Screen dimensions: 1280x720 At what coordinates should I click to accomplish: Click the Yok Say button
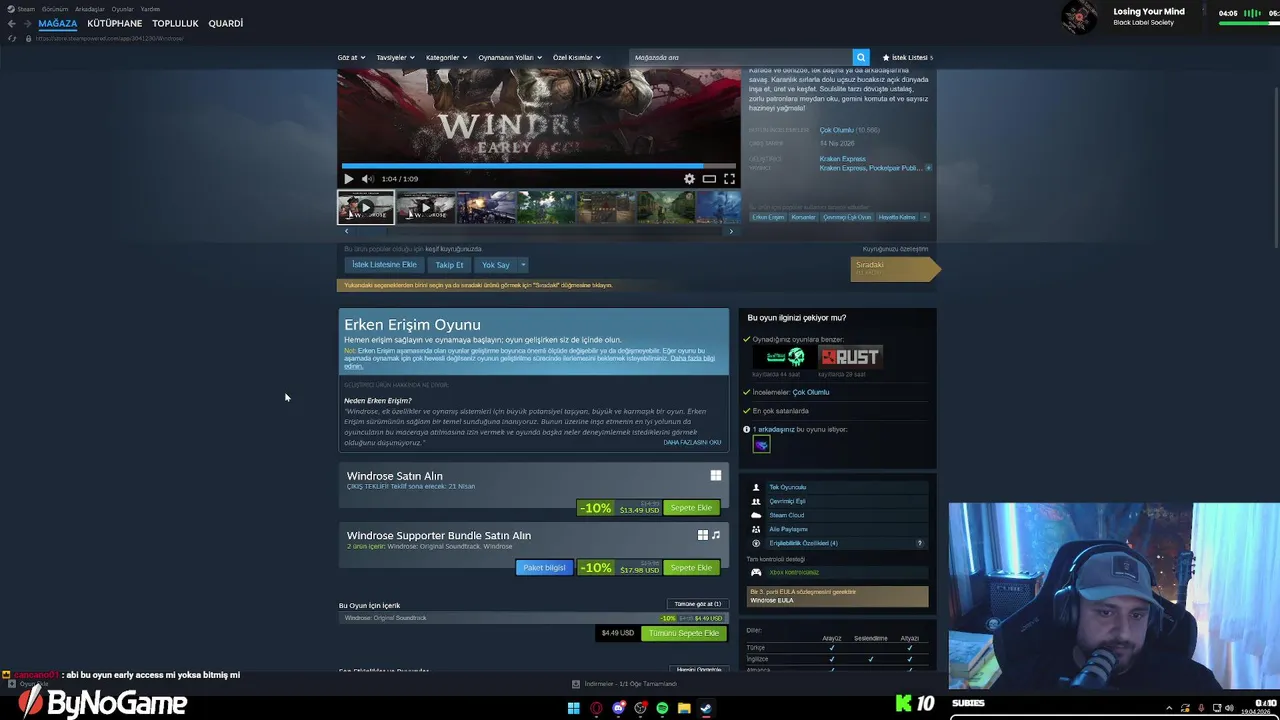[x=496, y=264]
